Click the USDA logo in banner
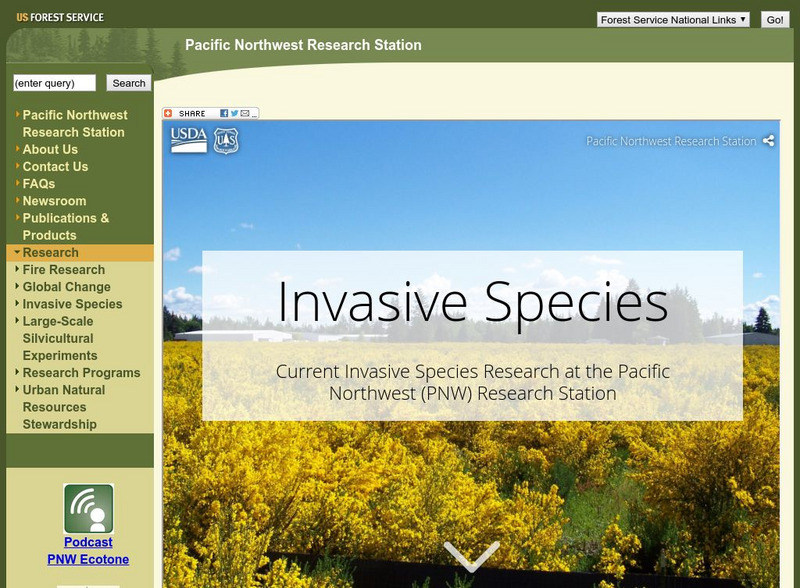The image size is (800, 588). pyautogui.click(x=188, y=140)
